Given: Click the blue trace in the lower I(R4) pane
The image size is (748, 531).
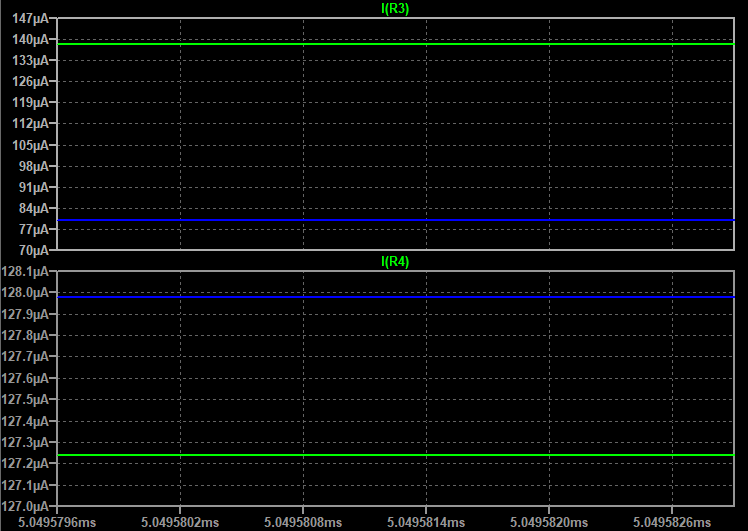Looking at the screenshot, I should [395, 297].
